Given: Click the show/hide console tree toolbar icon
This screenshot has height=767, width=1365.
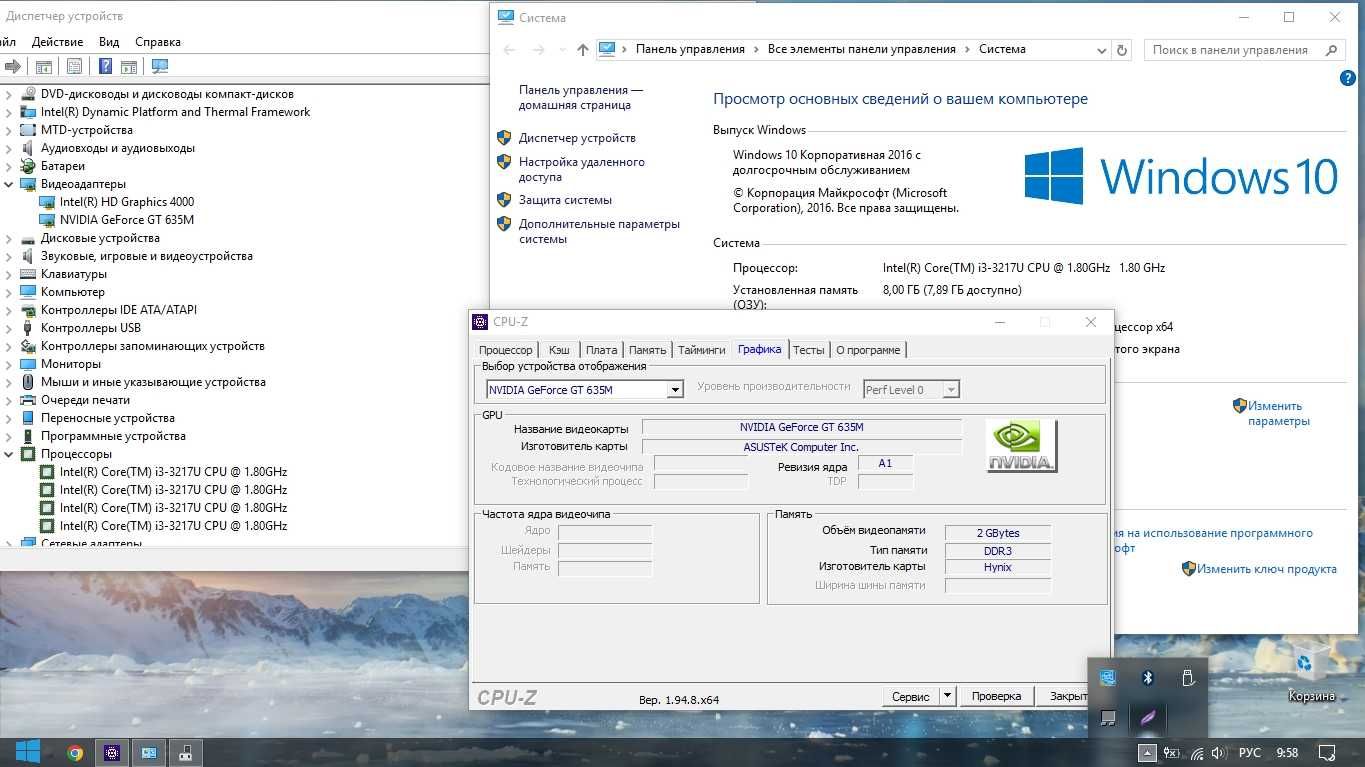Looking at the screenshot, I should (44, 66).
